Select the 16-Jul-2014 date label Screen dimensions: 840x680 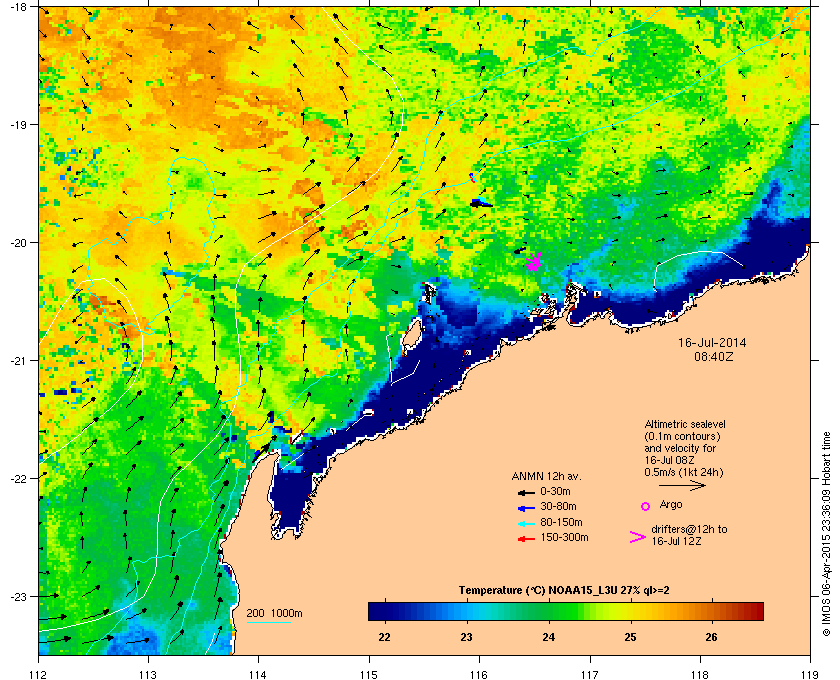pos(712,343)
